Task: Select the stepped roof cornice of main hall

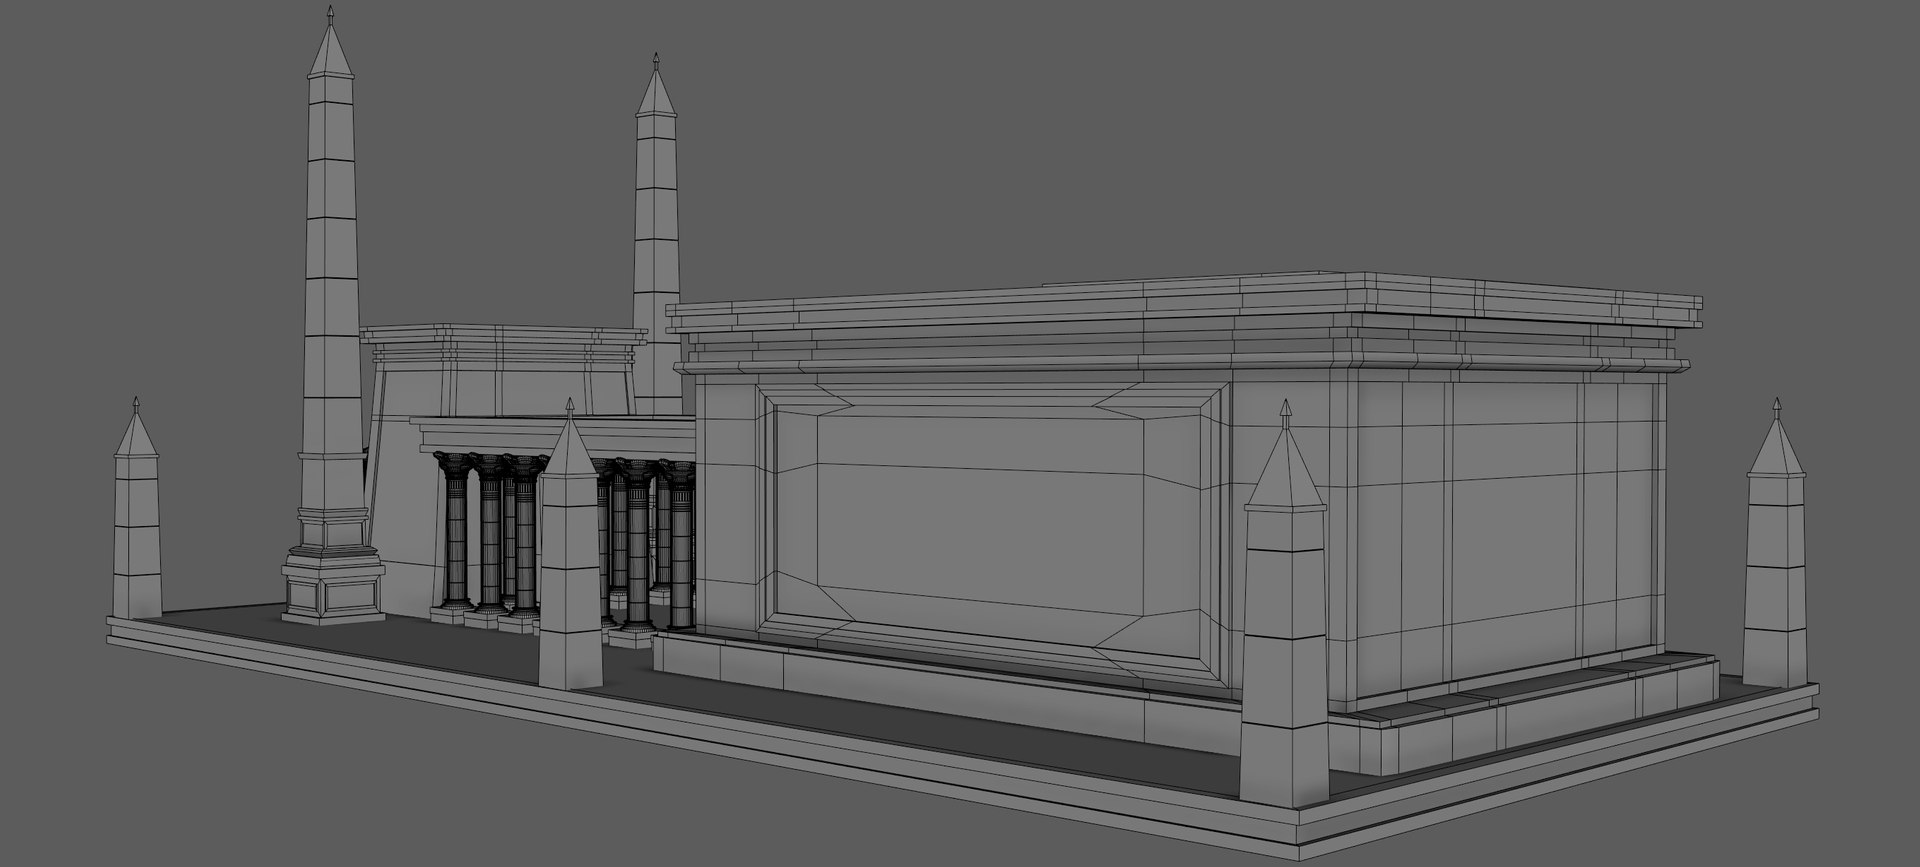Action: tap(1183, 323)
